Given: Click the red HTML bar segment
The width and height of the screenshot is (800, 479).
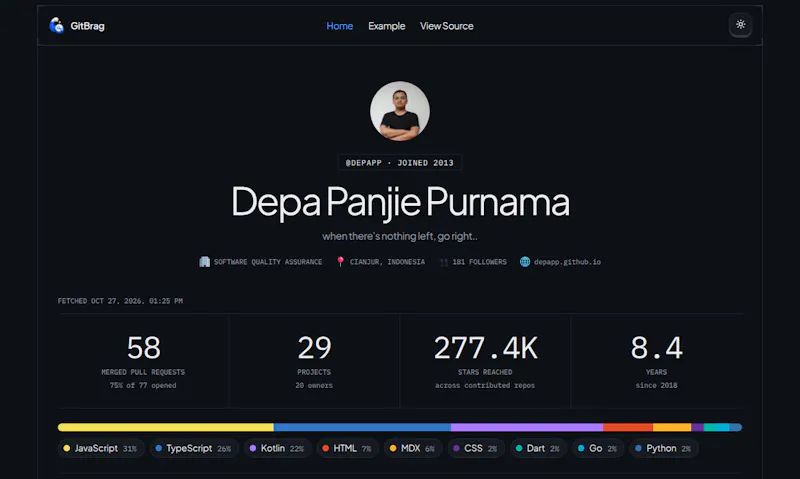Looking at the screenshot, I should 628,427.
